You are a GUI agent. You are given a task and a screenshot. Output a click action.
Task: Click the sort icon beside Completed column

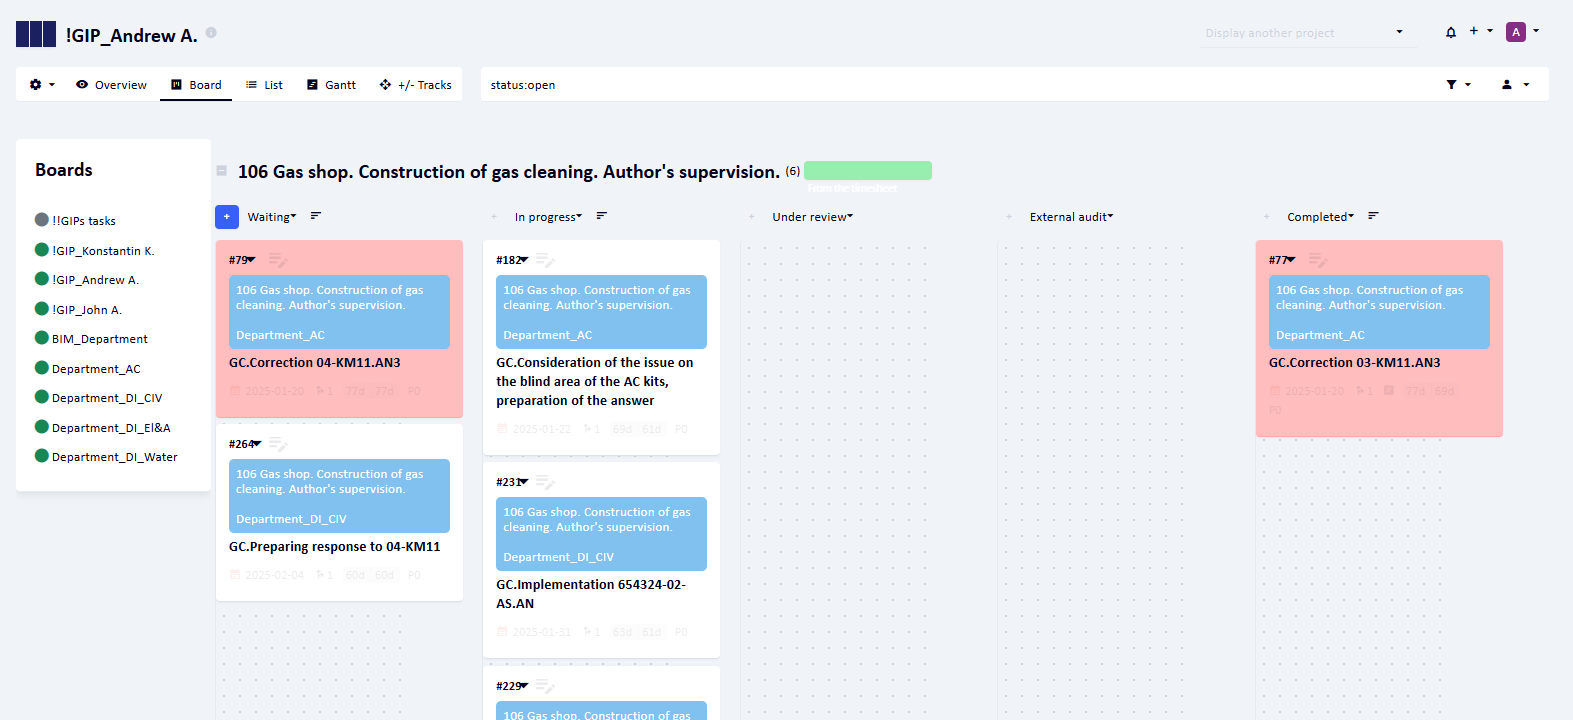[x=1374, y=216]
